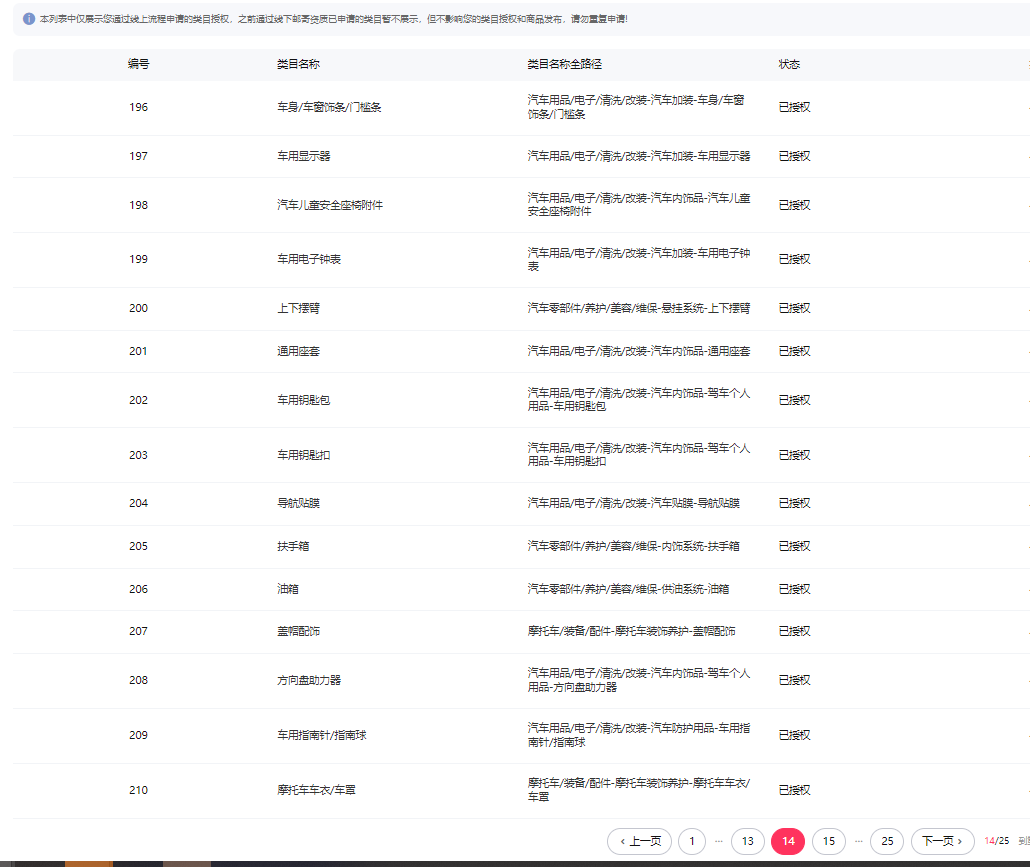The image size is (1030, 867).
Task: Select category name 车用显示器 in row 197
Action: click(x=303, y=156)
